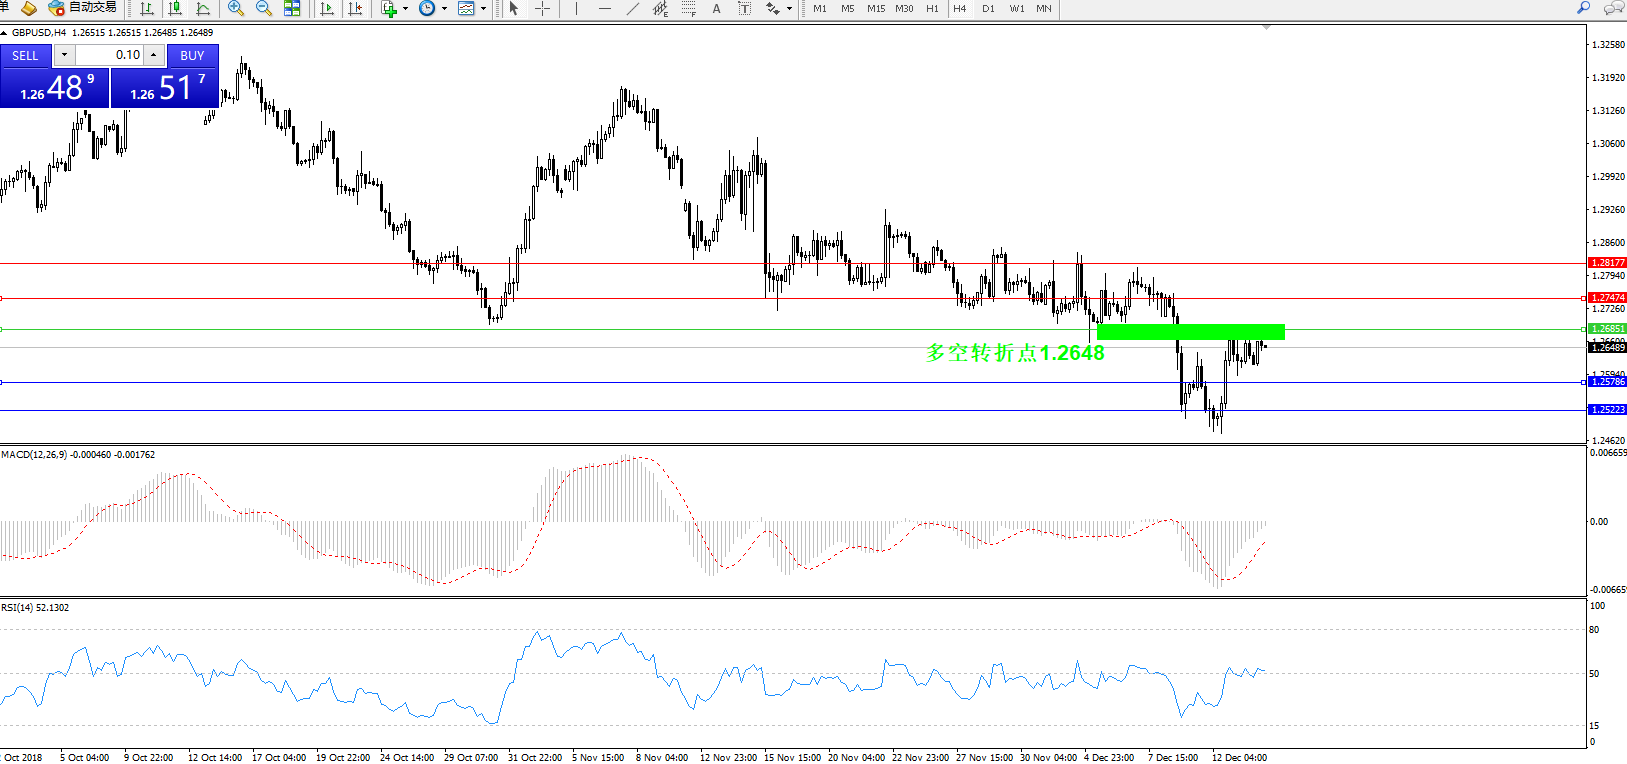
Task: Switch to the M15 timeframe
Action: (x=876, y=8)
